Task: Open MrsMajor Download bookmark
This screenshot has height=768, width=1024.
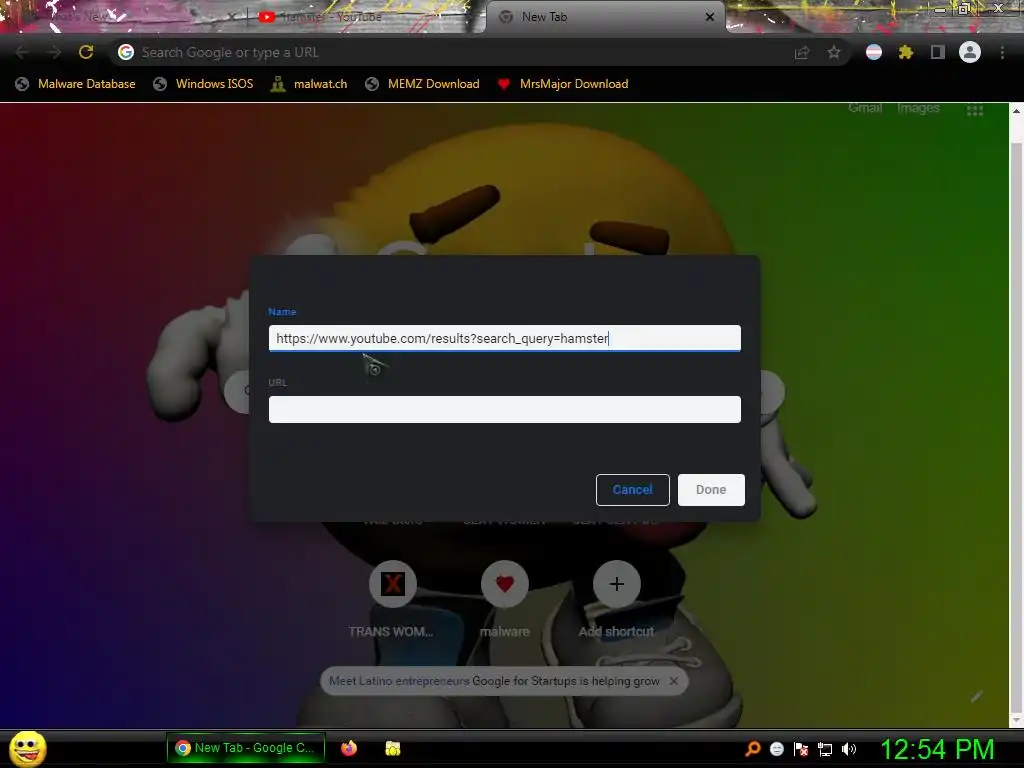Action: (x=563, y=84)
